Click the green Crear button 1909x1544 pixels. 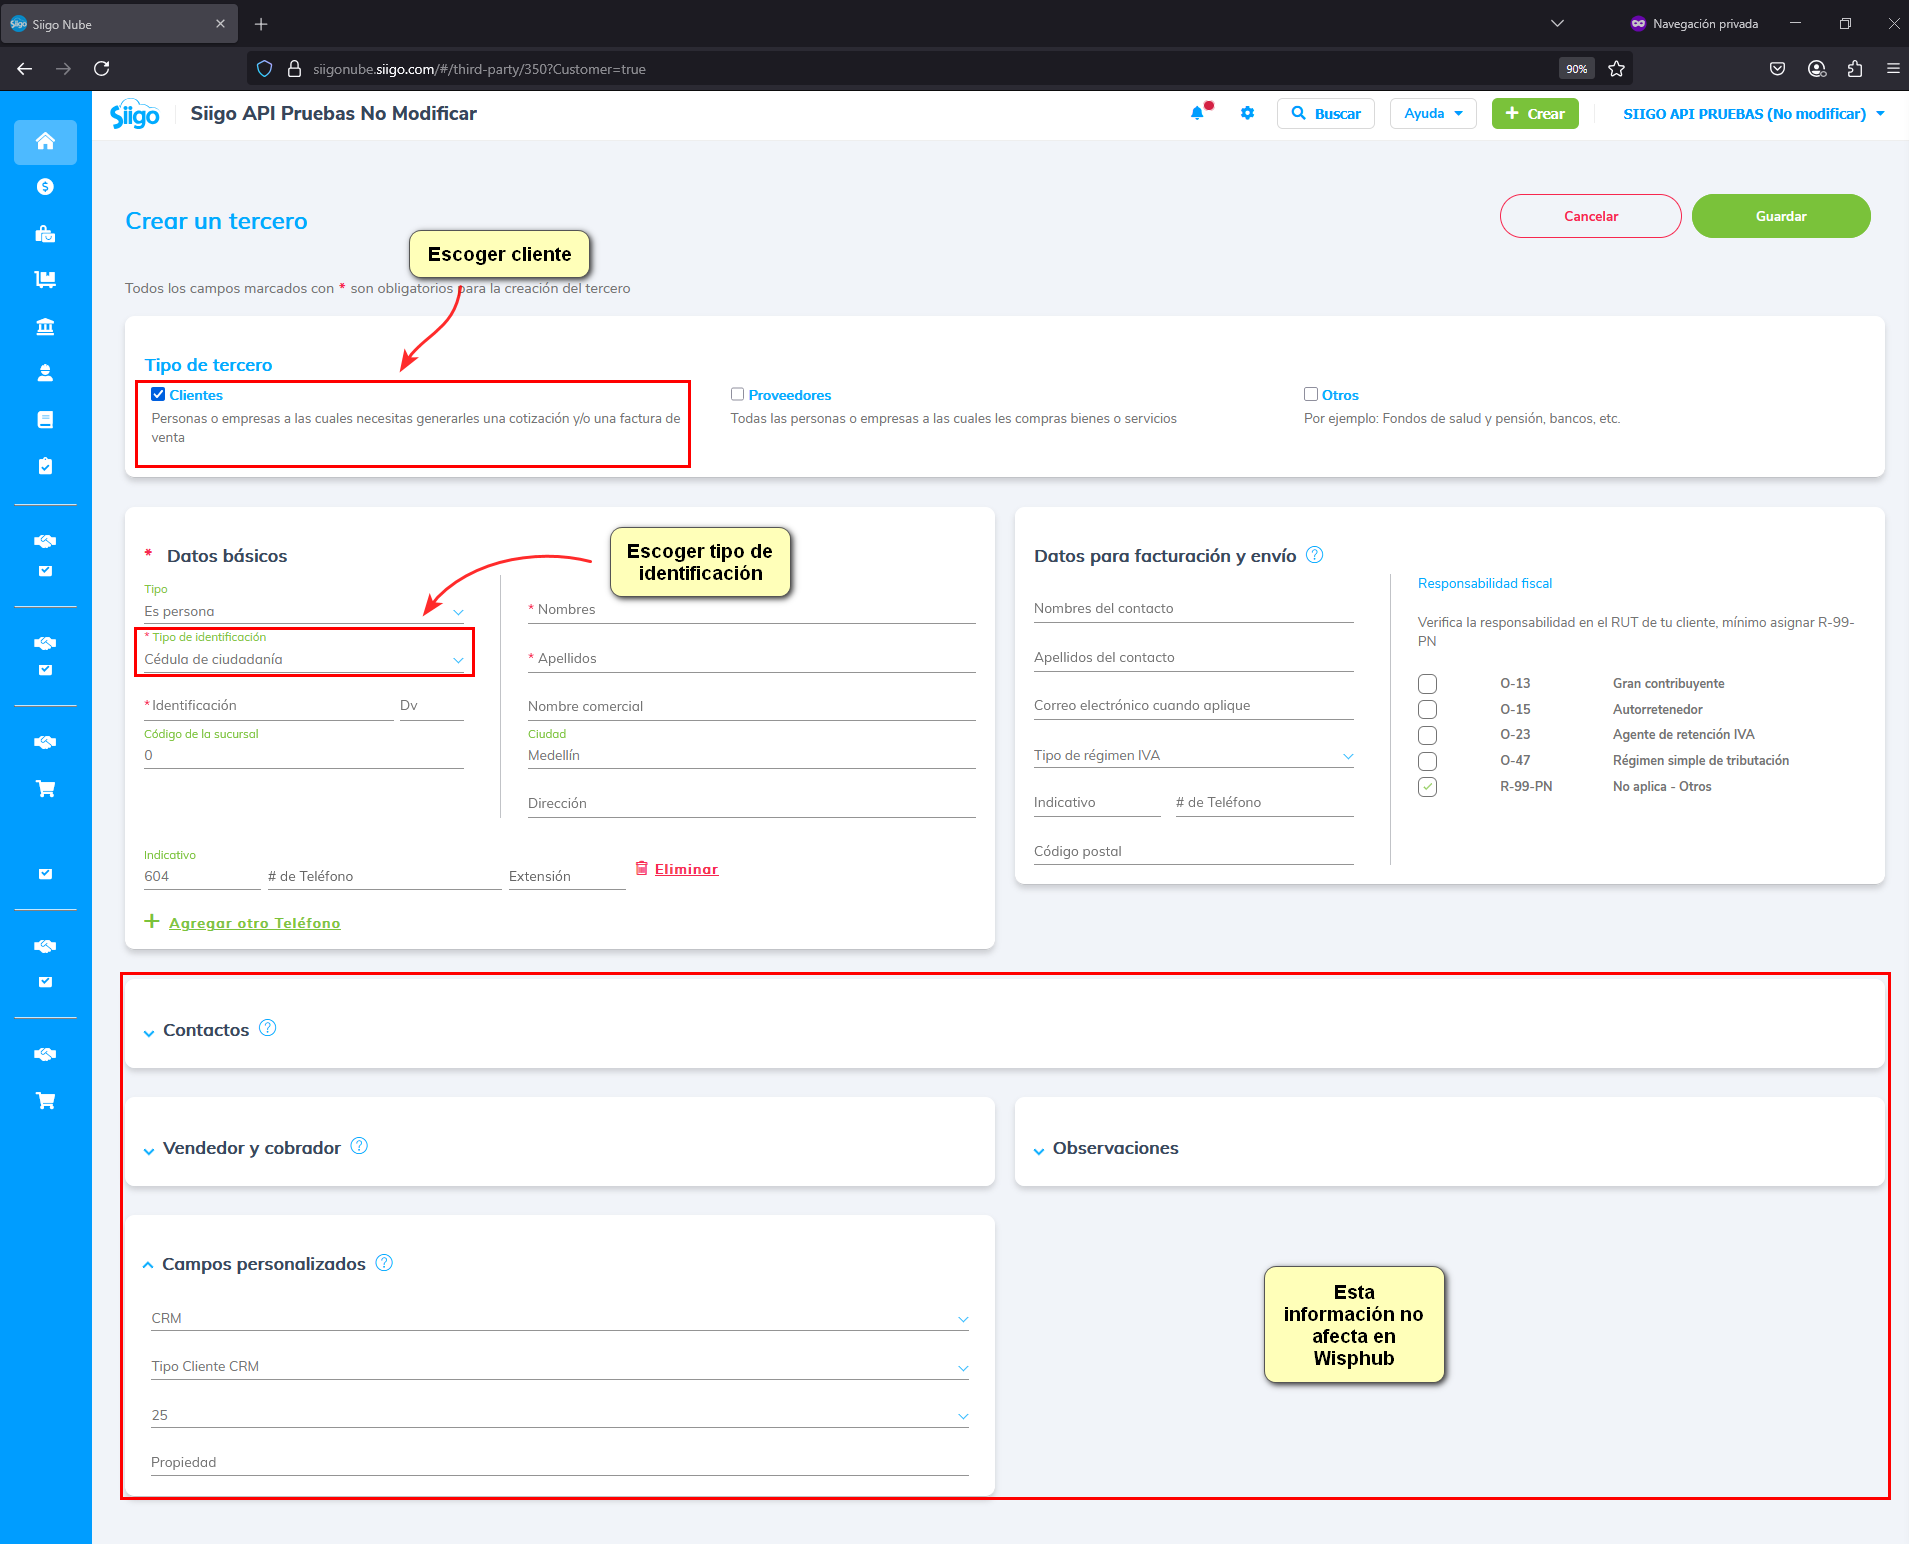click(1535, 113)
